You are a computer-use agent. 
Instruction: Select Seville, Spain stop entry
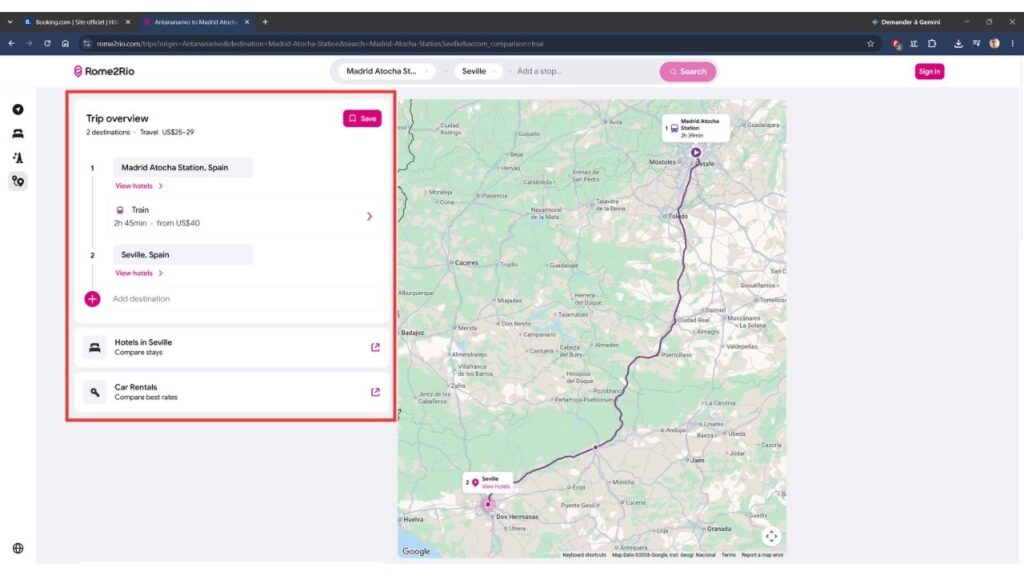182,255
